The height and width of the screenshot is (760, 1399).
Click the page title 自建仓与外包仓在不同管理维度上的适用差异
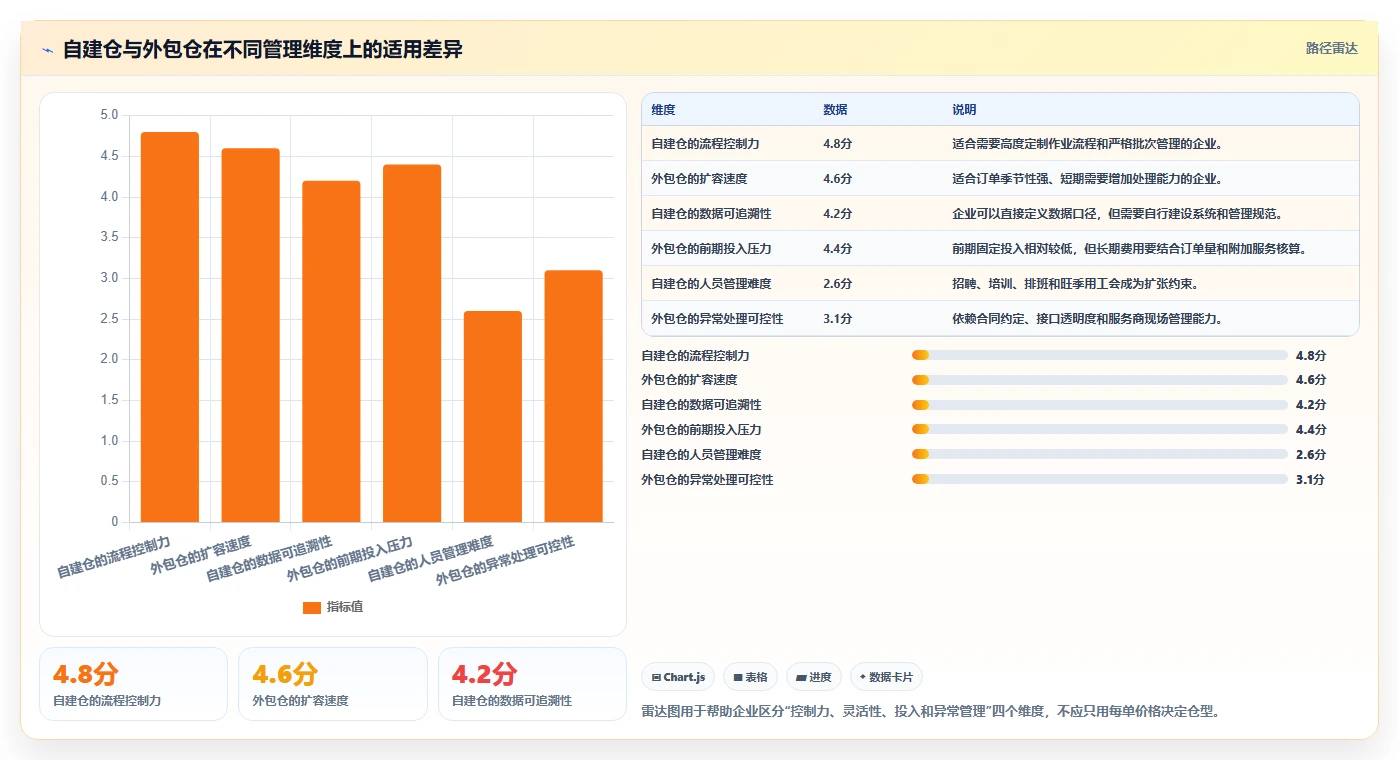pyautogui.click(x=263, y=50)
